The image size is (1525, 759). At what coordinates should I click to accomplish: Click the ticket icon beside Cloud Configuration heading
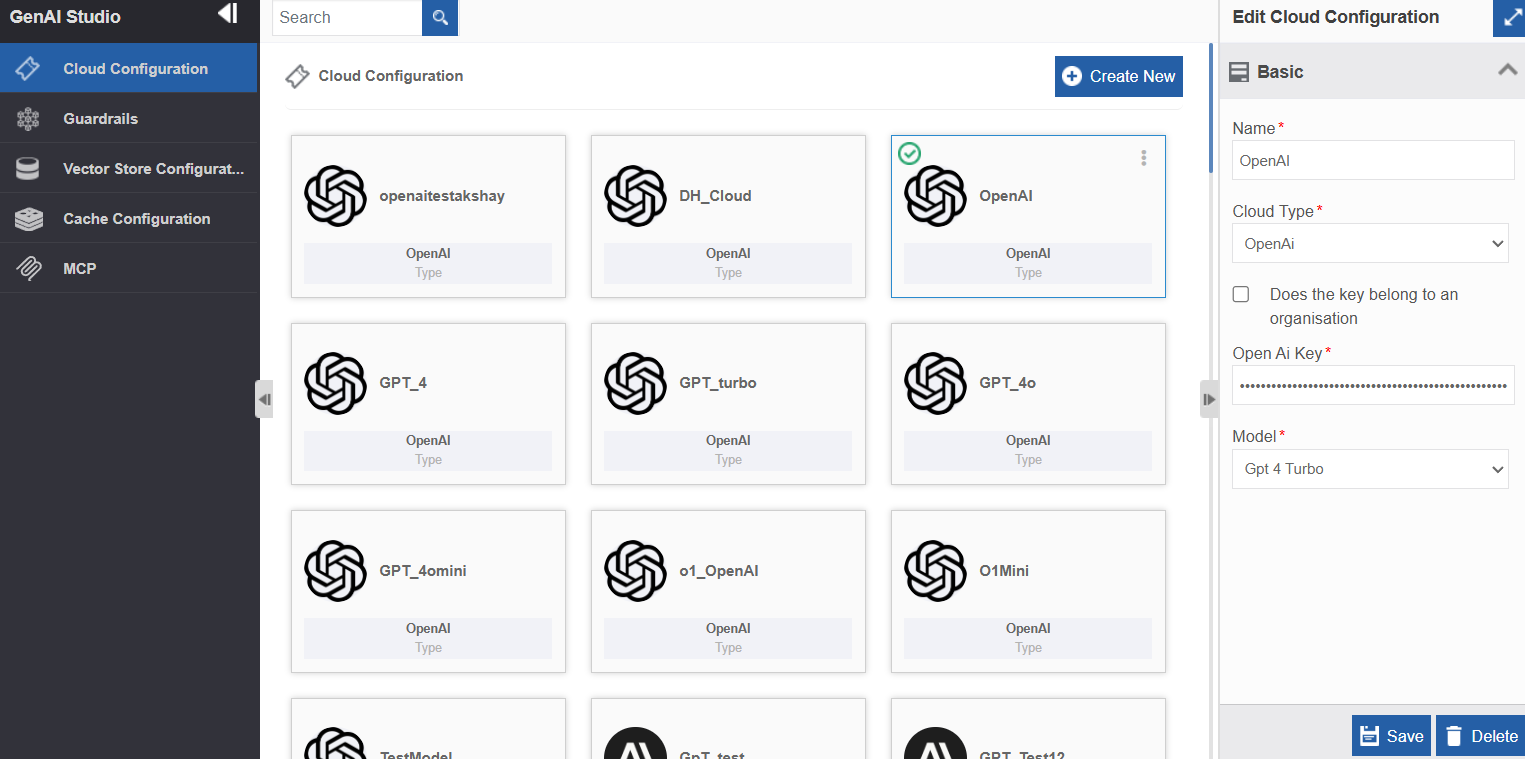[297, 76]
